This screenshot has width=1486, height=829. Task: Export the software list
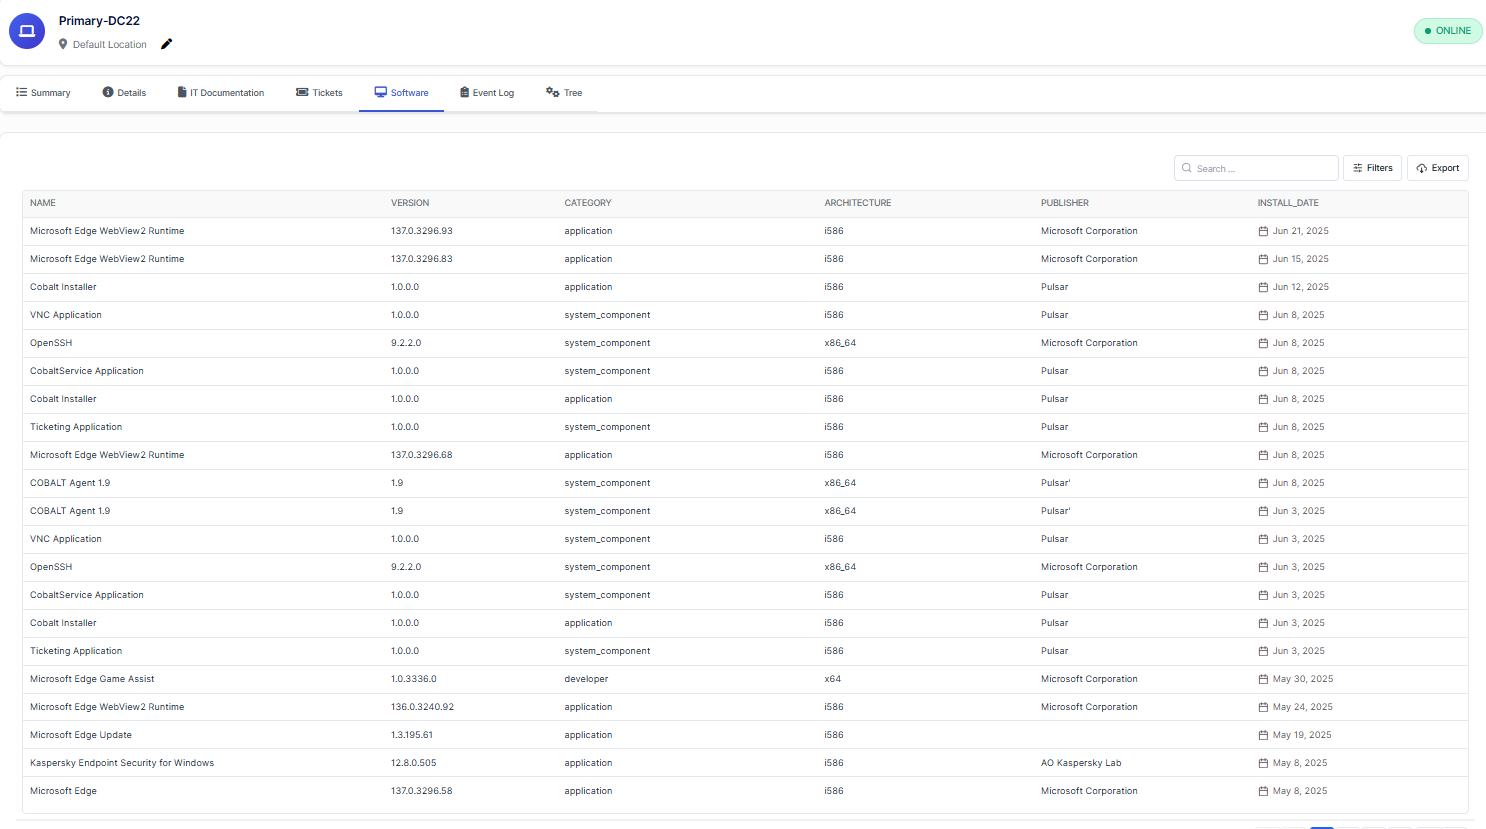[1438, 168]
